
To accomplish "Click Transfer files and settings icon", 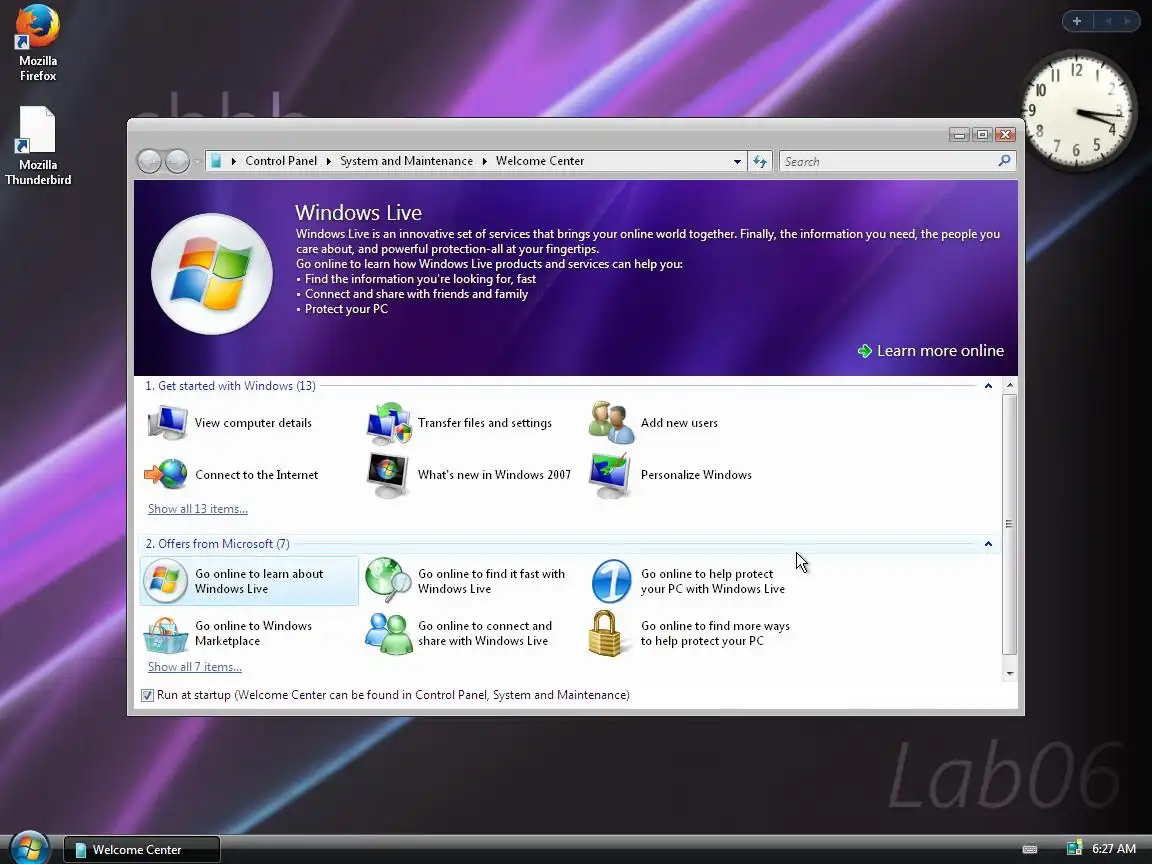I will click(x=389, y=423).
